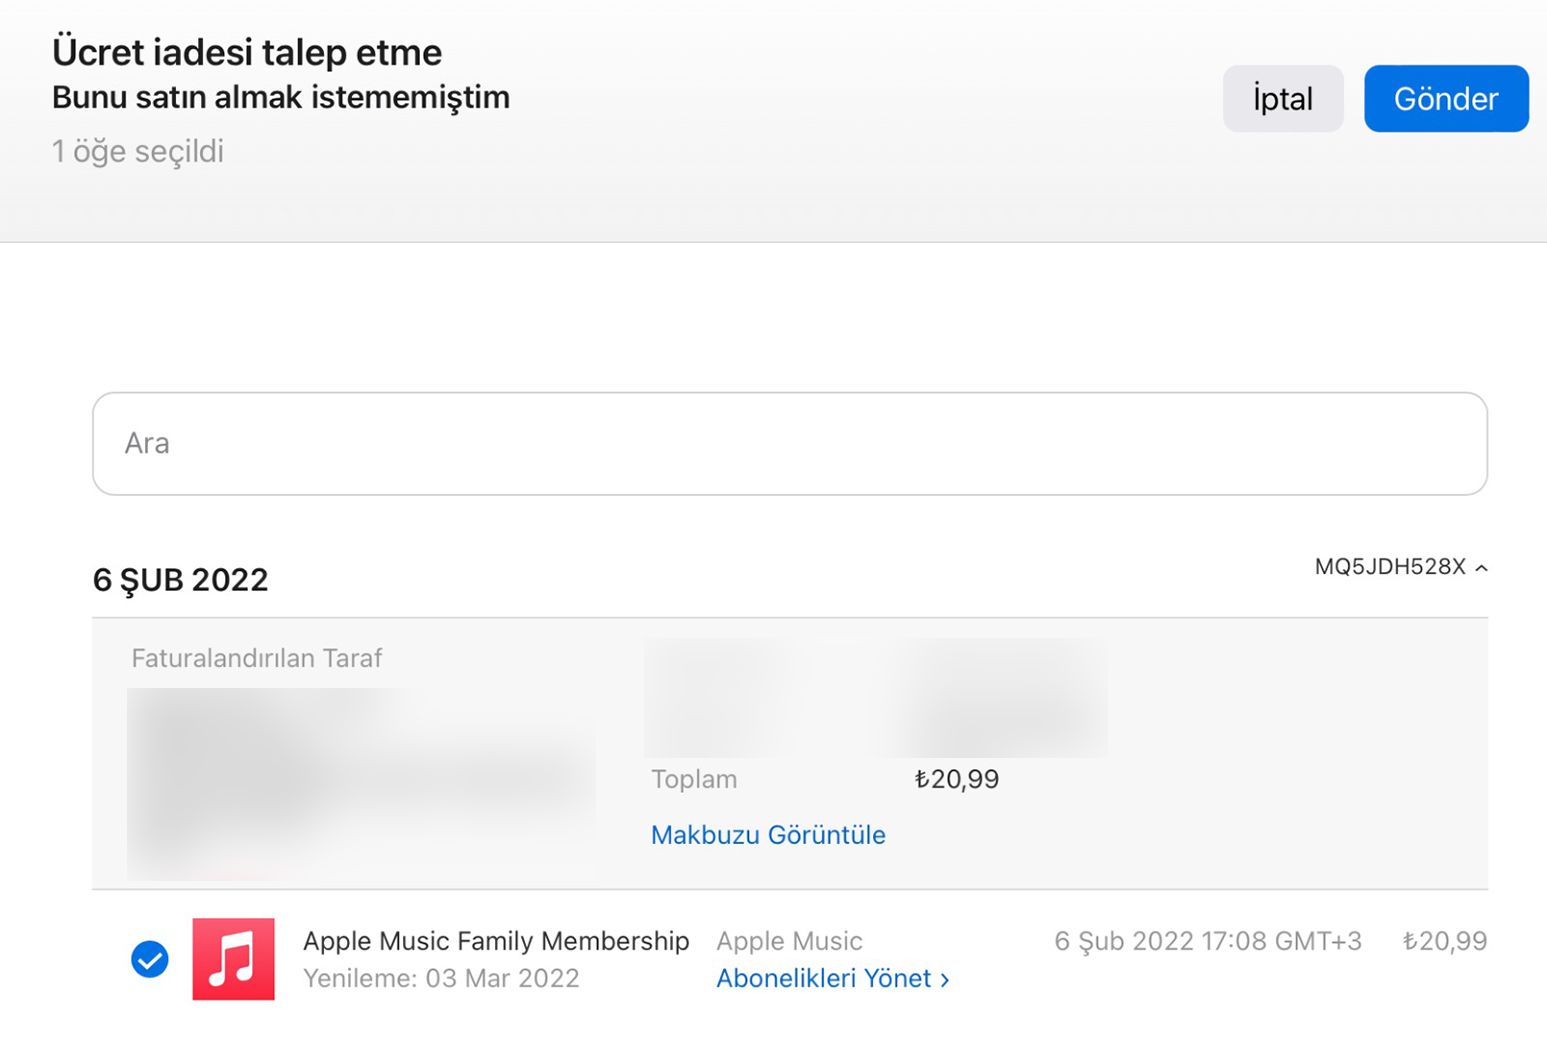The height and width of the screenshot is (1042, 1547).
Task: Open the Makbuzu Görüntüle receipt link
Action: coord(768,835)
